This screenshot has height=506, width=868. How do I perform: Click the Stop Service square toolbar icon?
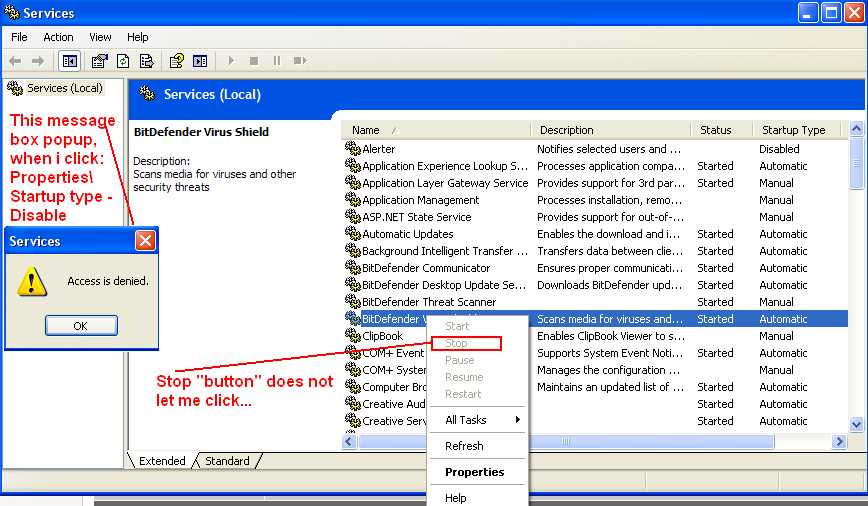[x=254, y=61]
